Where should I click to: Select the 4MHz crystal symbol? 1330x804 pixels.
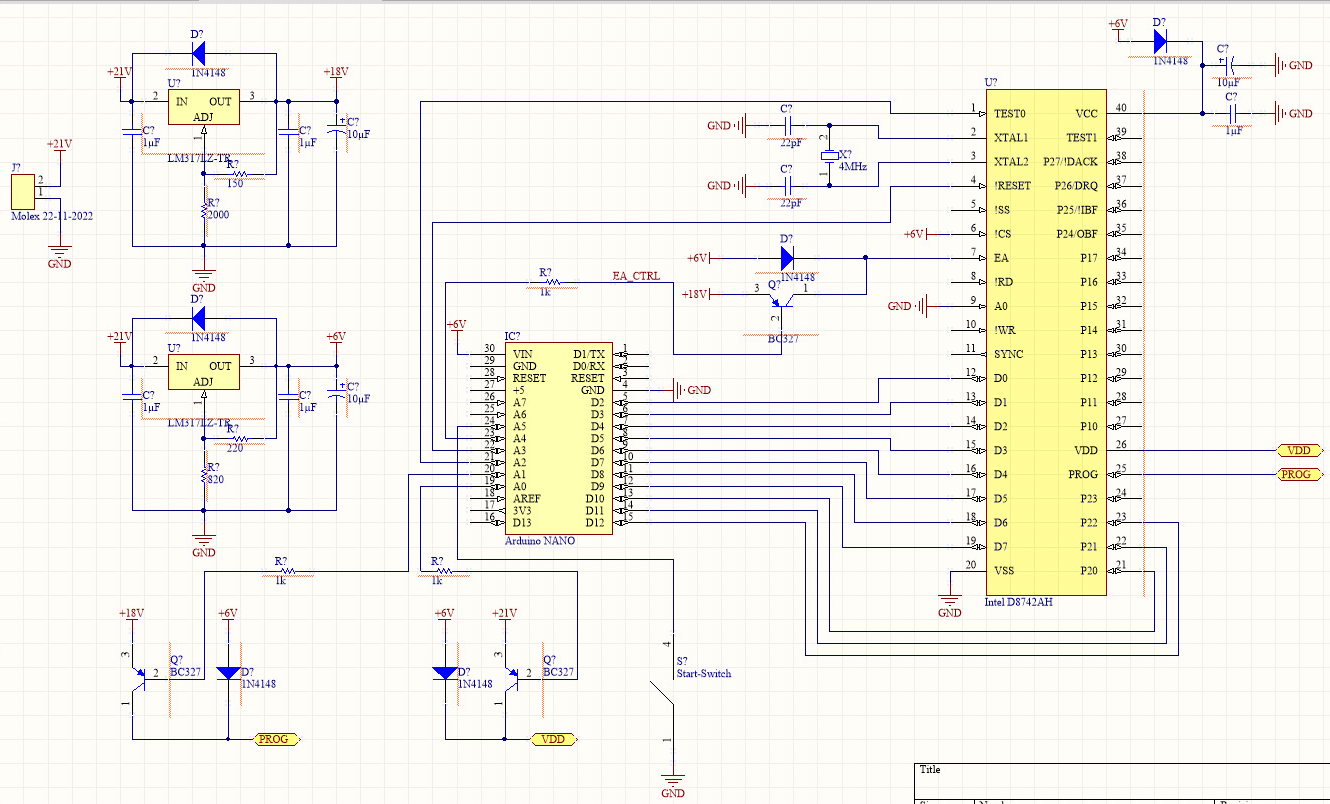point(828,155)
